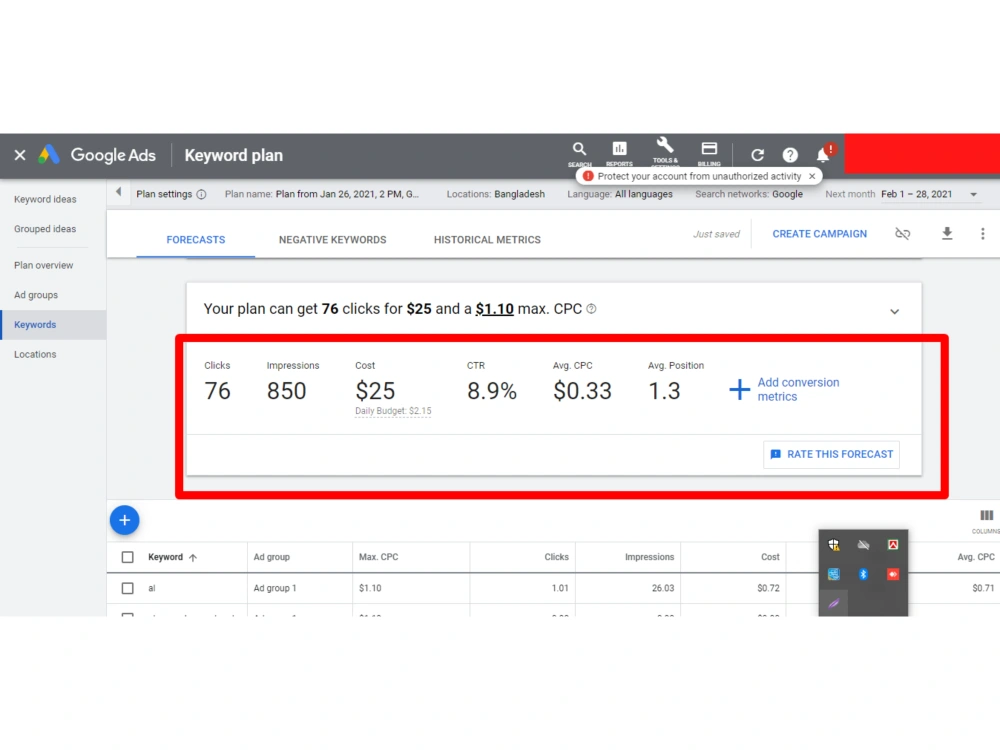Open Ad groups in sidebar

(x=36, y=295)
